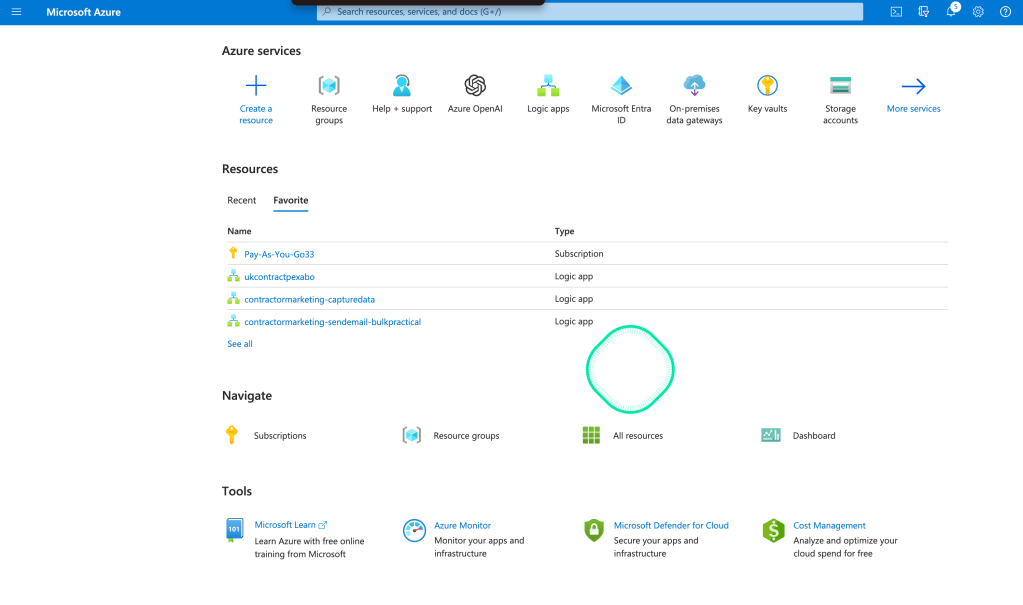Open On-premises data gateways icon

coord(694,85)
